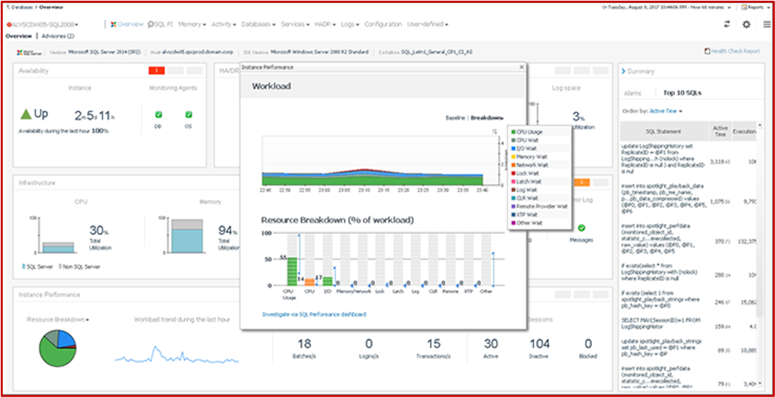Close the Instance Performance popup

point(521,67)
